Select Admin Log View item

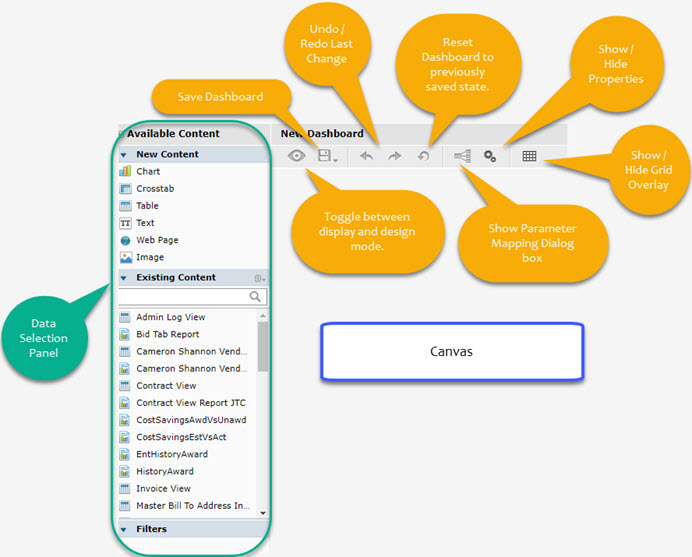[171, 317]
